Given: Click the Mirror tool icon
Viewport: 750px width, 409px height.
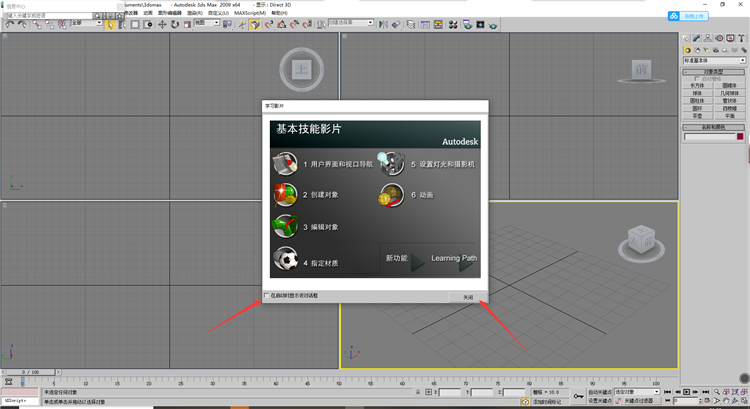Looking at the screenshot, I should pos(383,24).
